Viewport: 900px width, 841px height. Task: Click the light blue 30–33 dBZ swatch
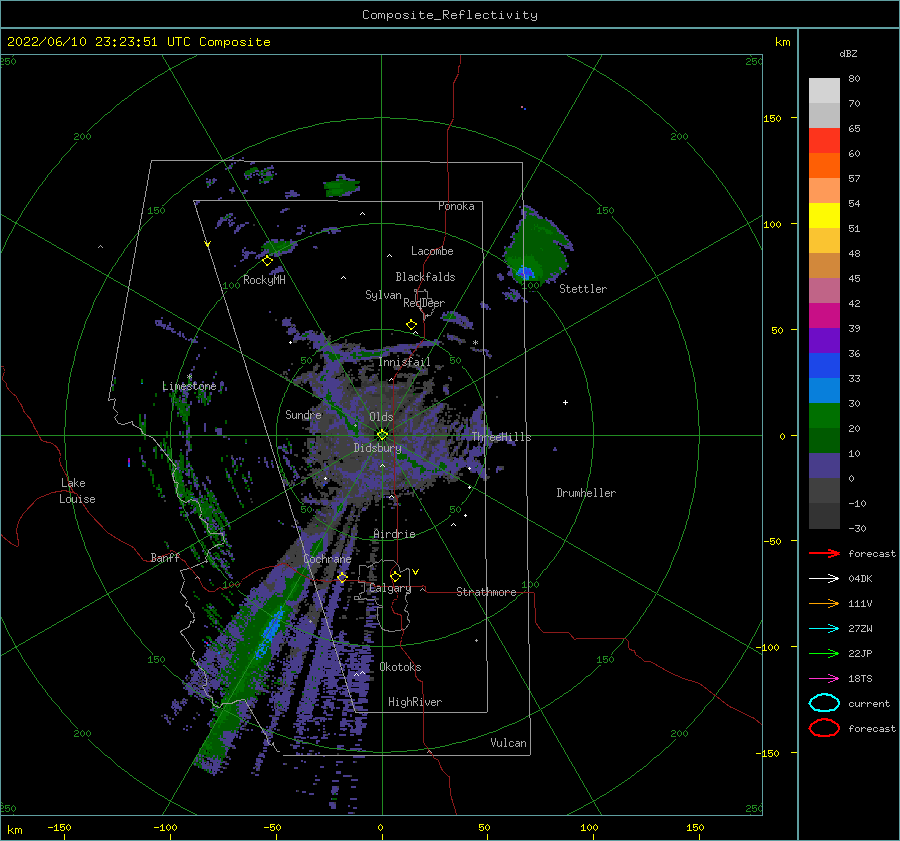pyautogui.click(x=824, y=391)
